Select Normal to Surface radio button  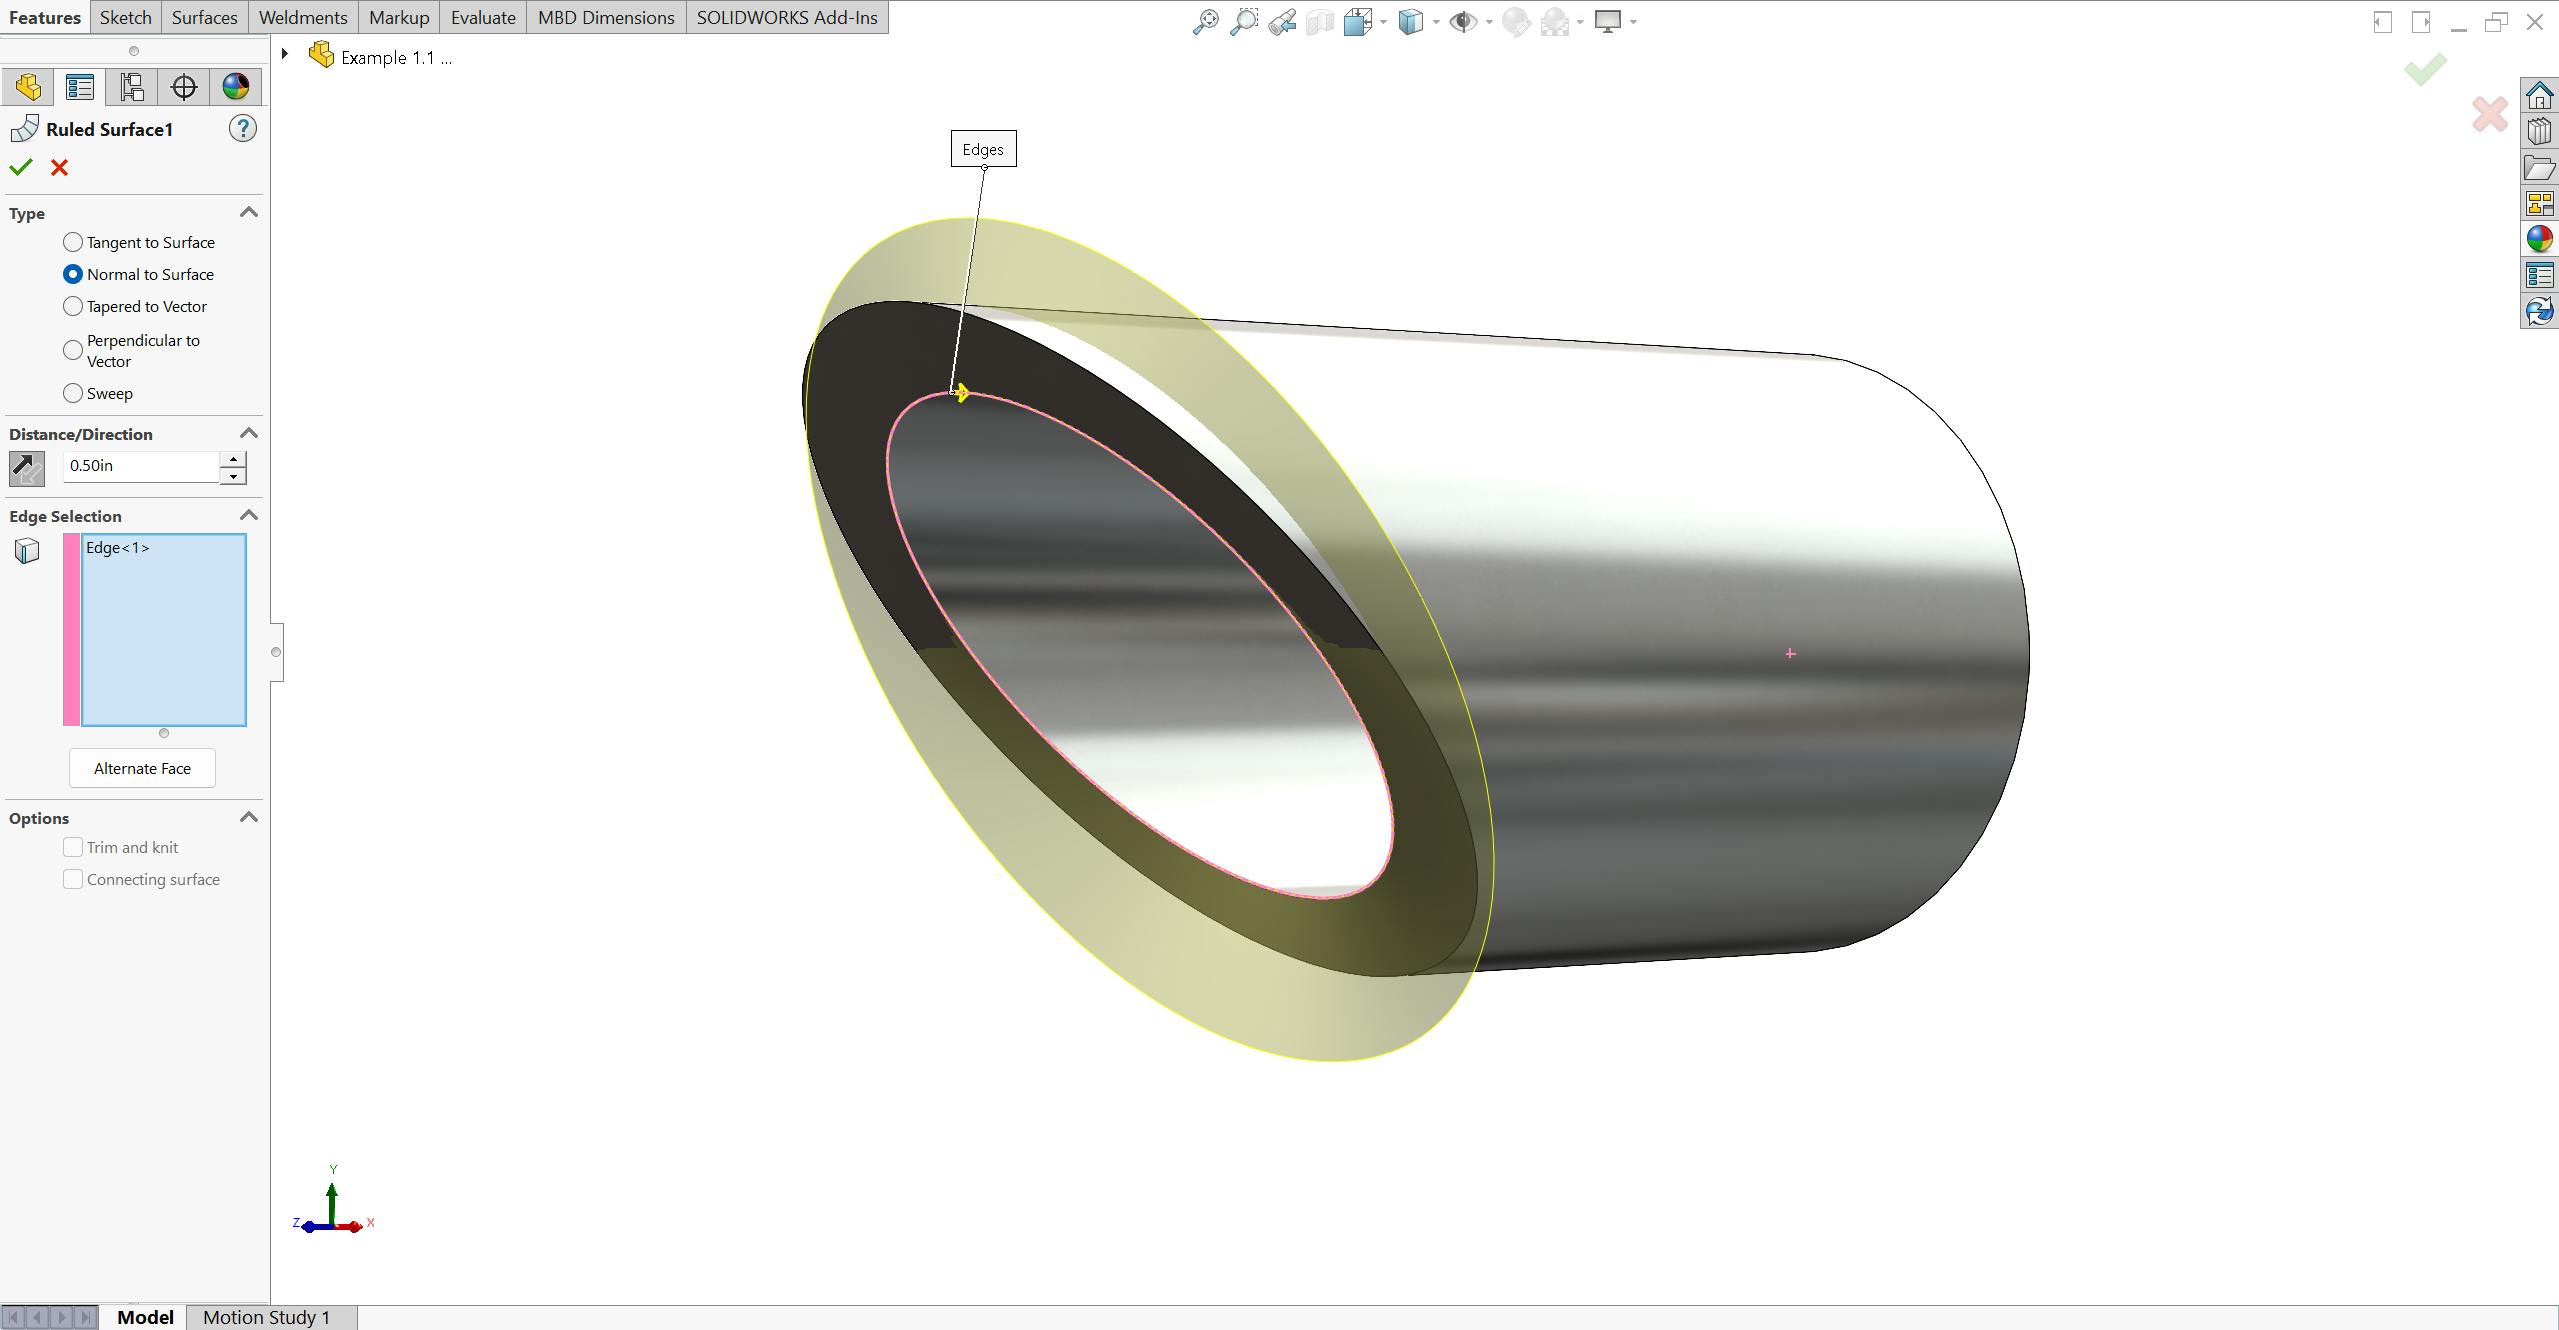74,274
